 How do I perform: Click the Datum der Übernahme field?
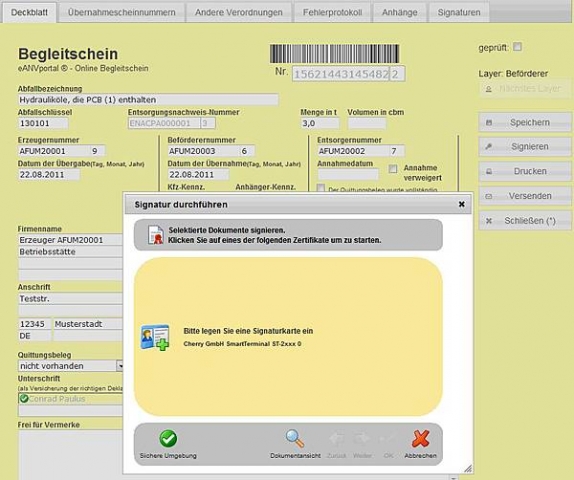click(x=198, y=175)
